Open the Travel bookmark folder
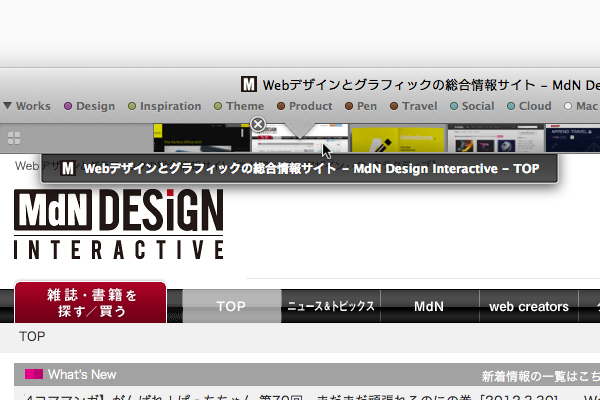The image size is (600, 400). click(x=414, y=106)
